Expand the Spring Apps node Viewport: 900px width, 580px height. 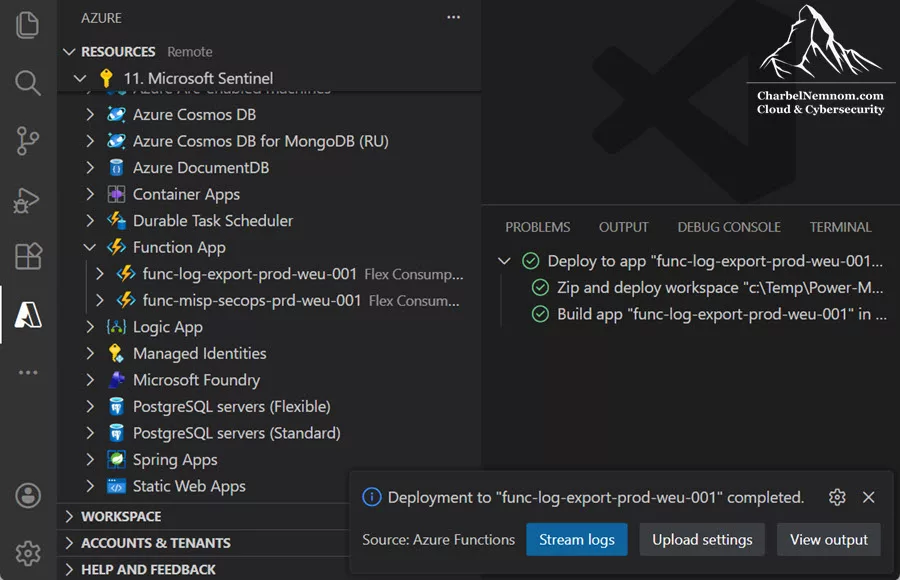(x=90, y=459)
